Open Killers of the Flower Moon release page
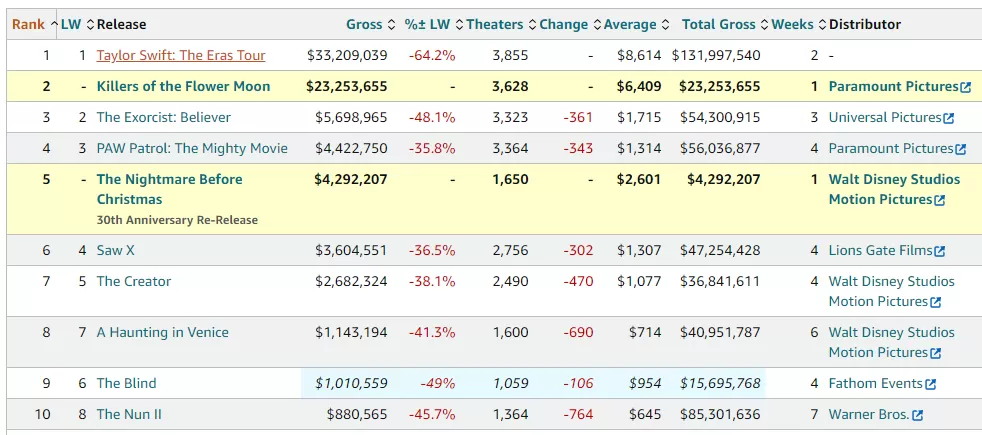The height and width of the screenshot is (435, 982). click(x=183, y=86)
